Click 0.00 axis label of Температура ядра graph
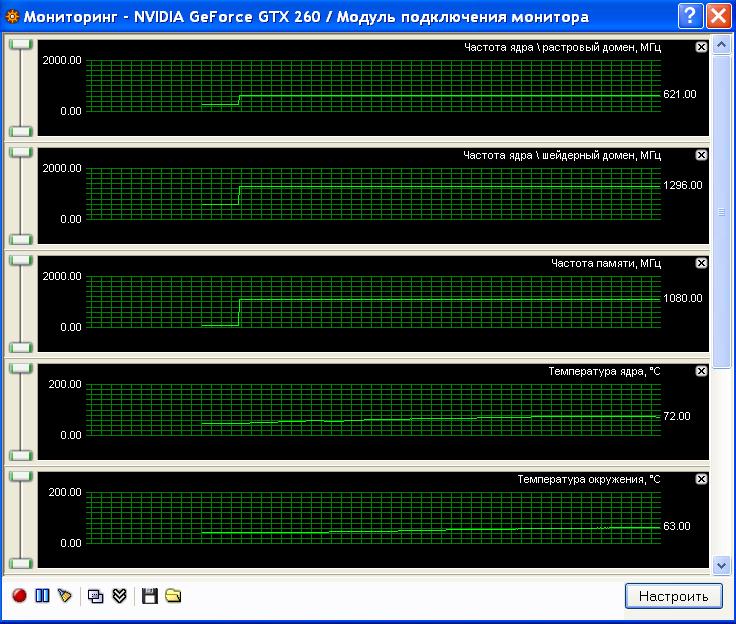736x624 pixels. tap(71, 435)
